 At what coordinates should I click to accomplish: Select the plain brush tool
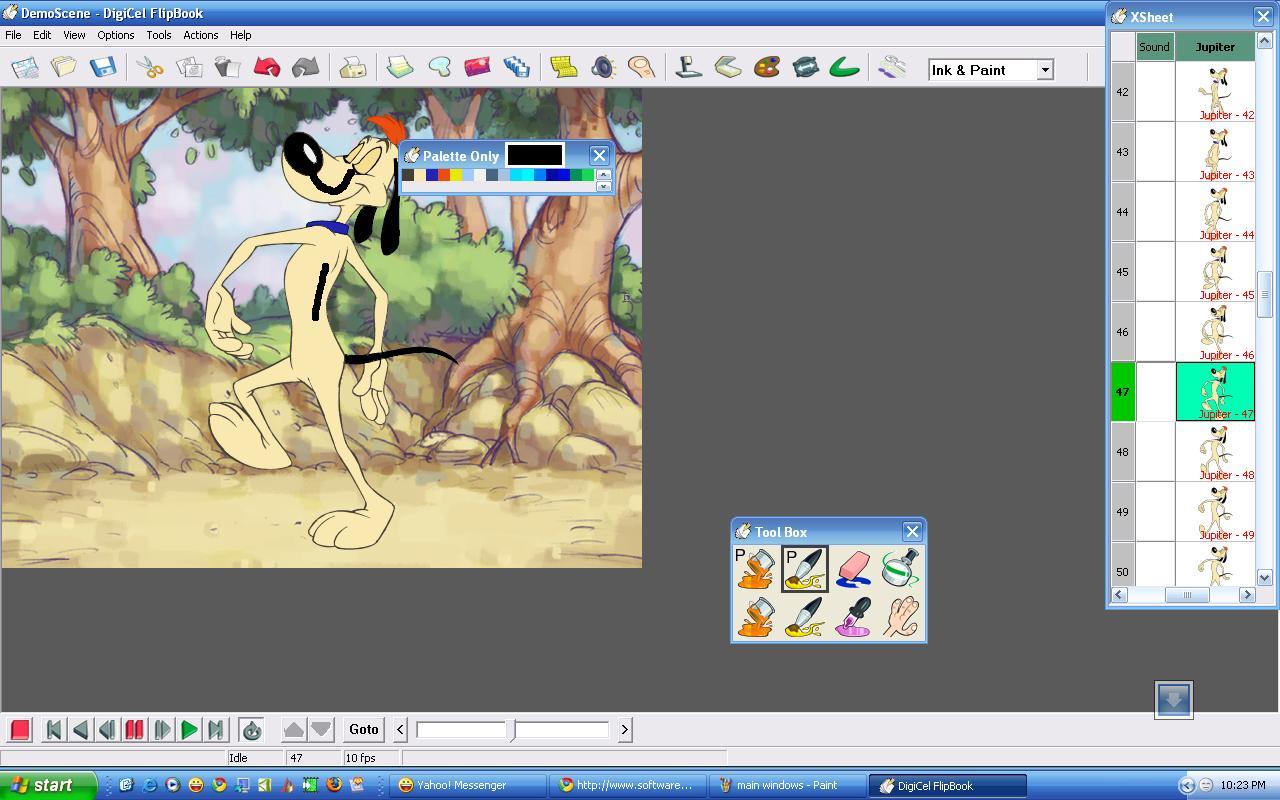click(x=804, y=616)
